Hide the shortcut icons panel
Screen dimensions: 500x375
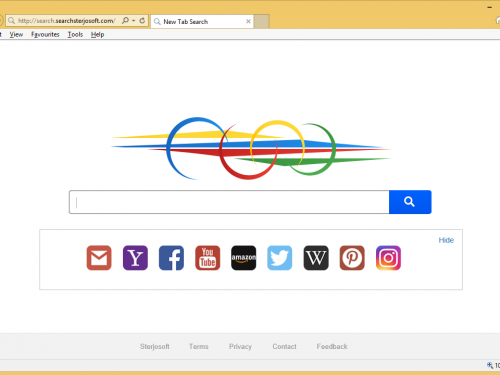[x=446, y=240]
